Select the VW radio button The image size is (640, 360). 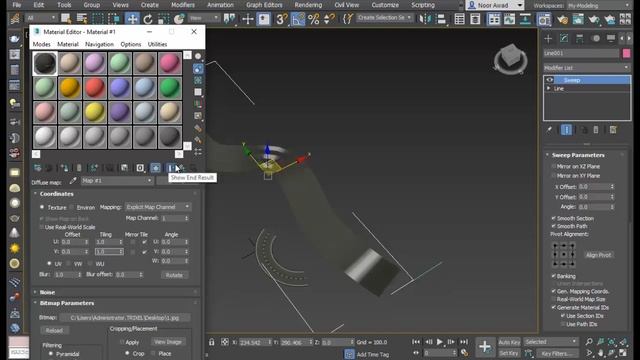pos(69,264)
